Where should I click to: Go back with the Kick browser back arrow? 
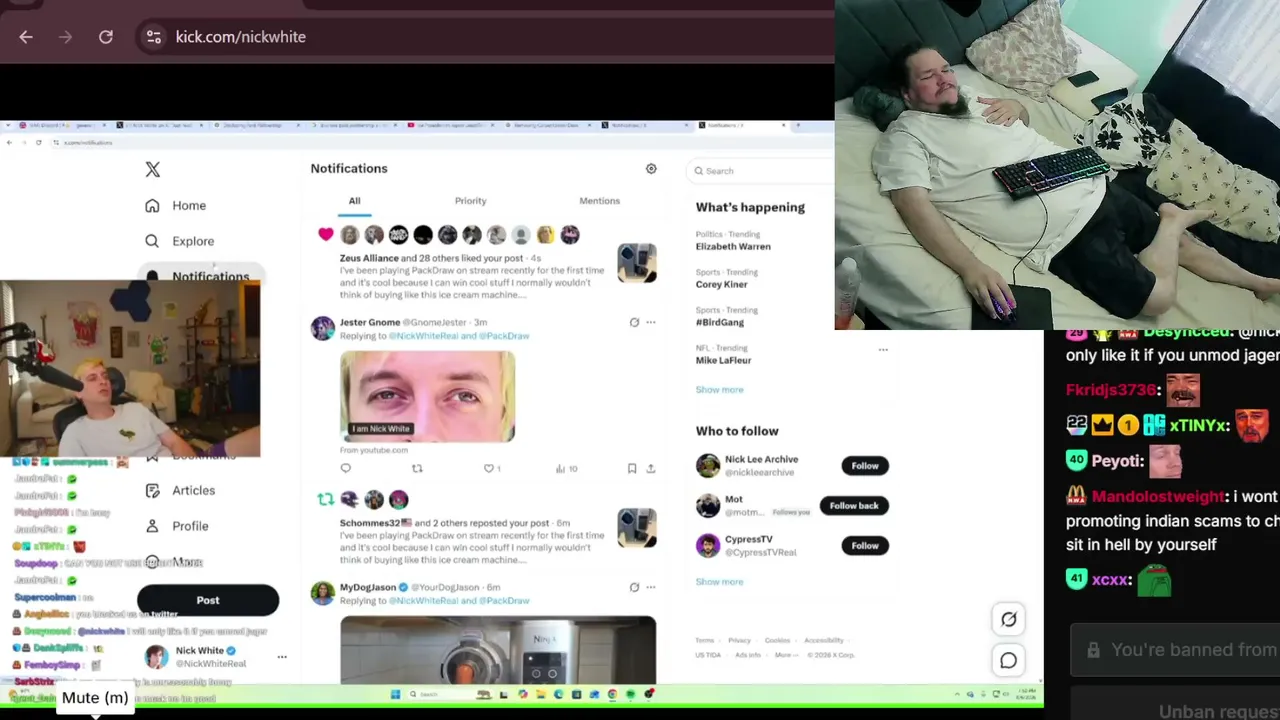26,37
